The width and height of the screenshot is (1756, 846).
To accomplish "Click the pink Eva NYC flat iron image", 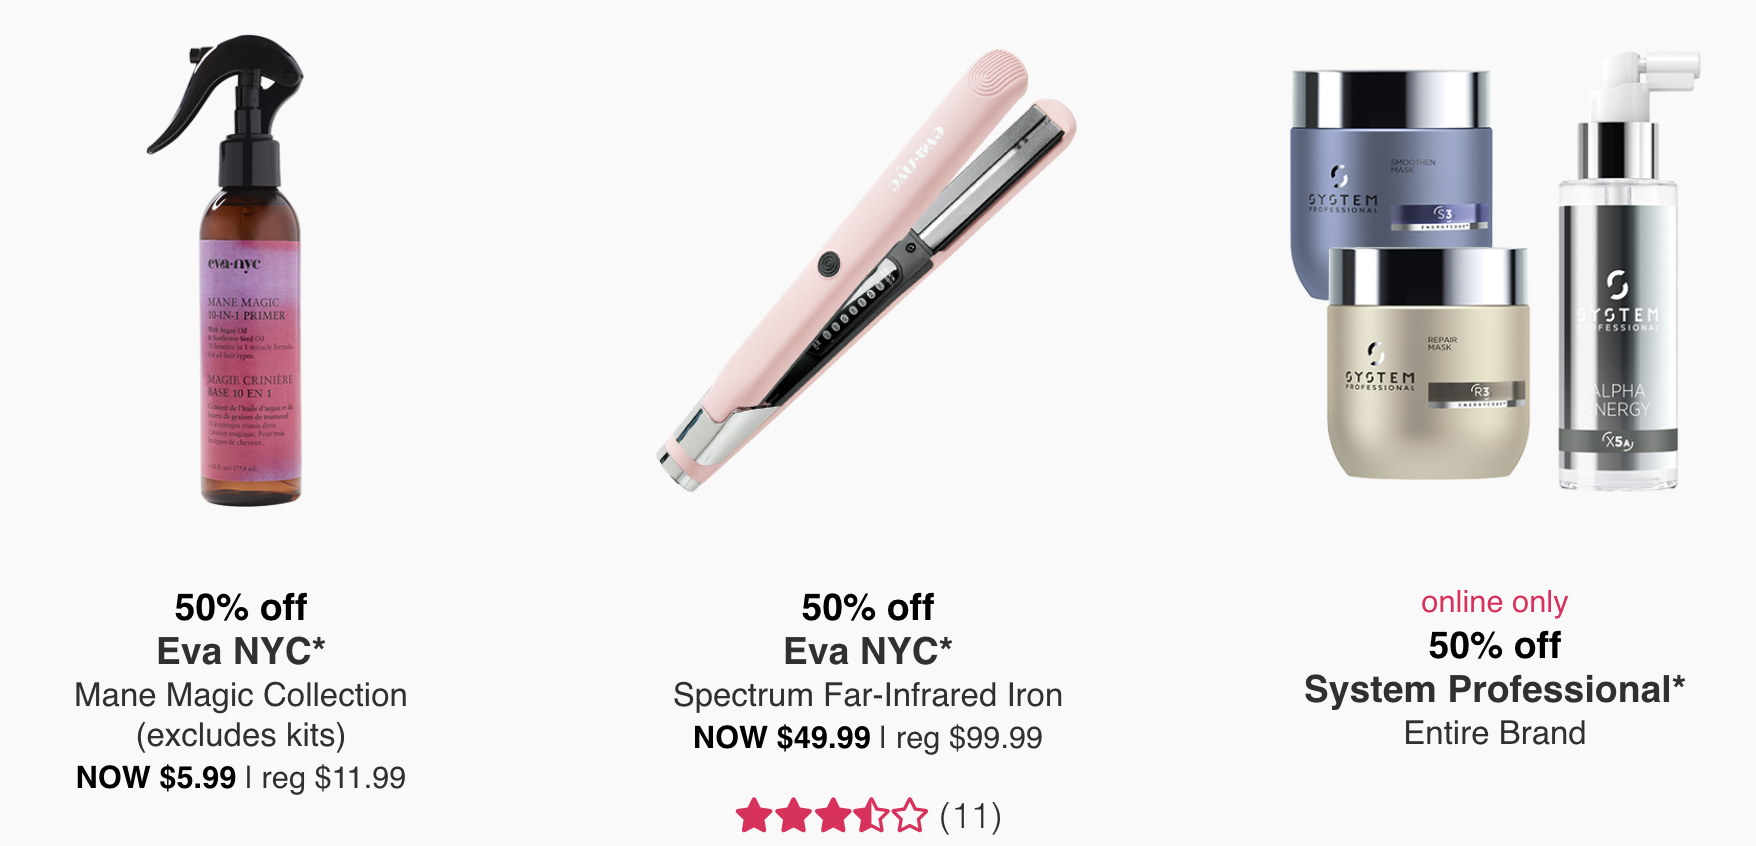I will pyautogui.click(x=866, y=270).
